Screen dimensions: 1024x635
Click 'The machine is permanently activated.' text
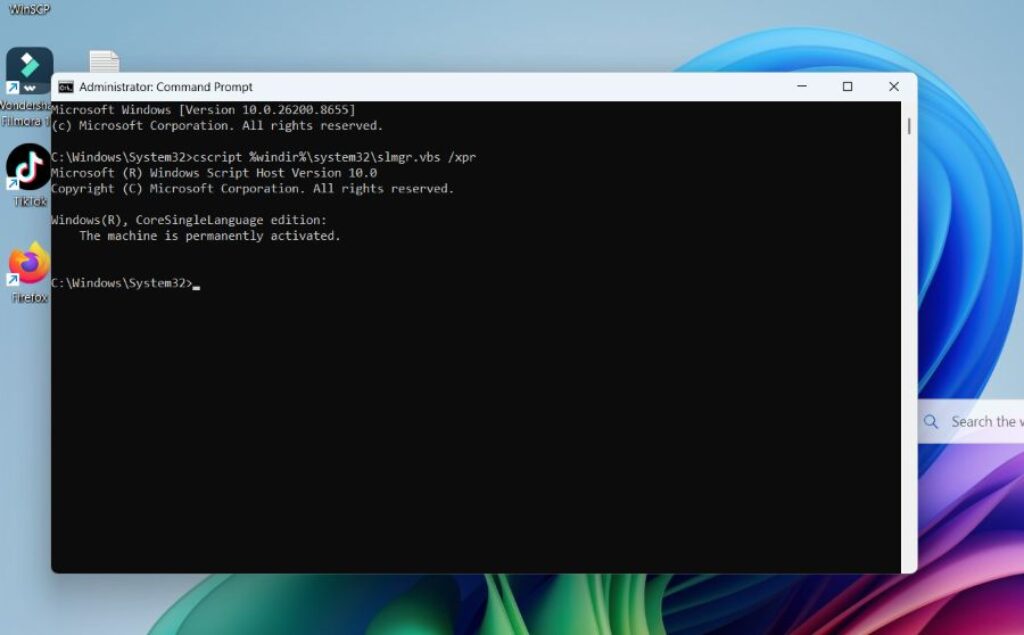(x=210, y=236)
